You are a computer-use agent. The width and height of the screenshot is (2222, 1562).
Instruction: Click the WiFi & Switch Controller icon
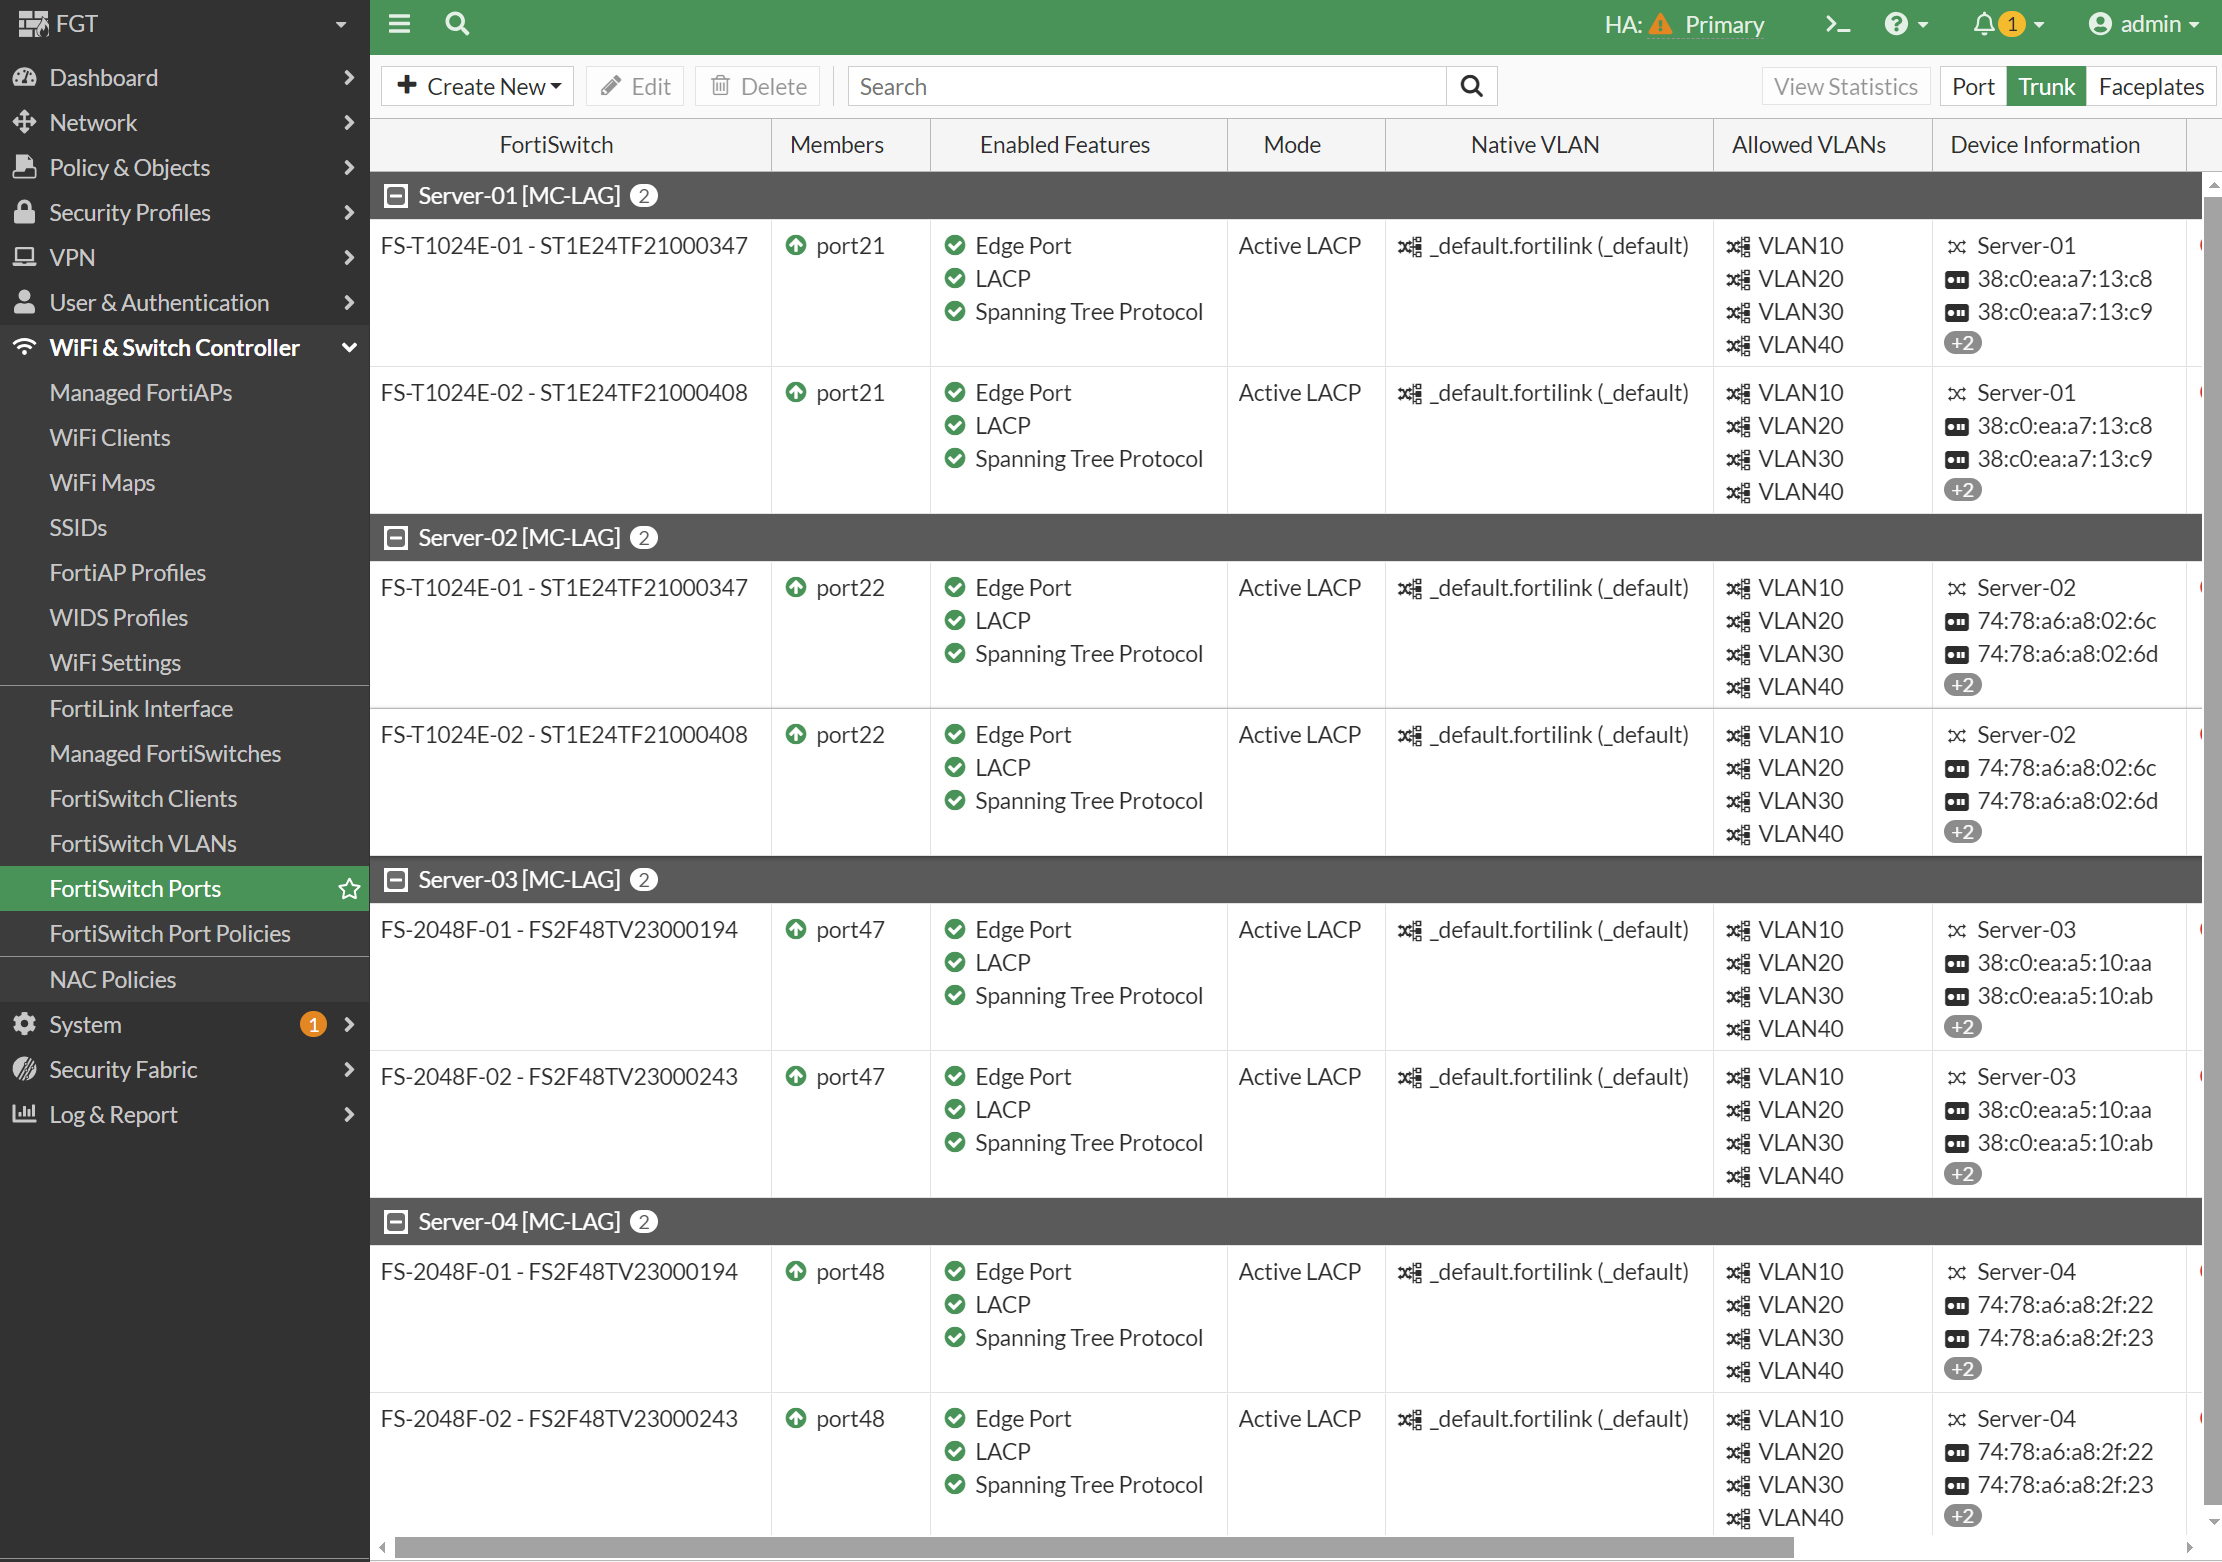pyautogui.click(x=24, y=346)
